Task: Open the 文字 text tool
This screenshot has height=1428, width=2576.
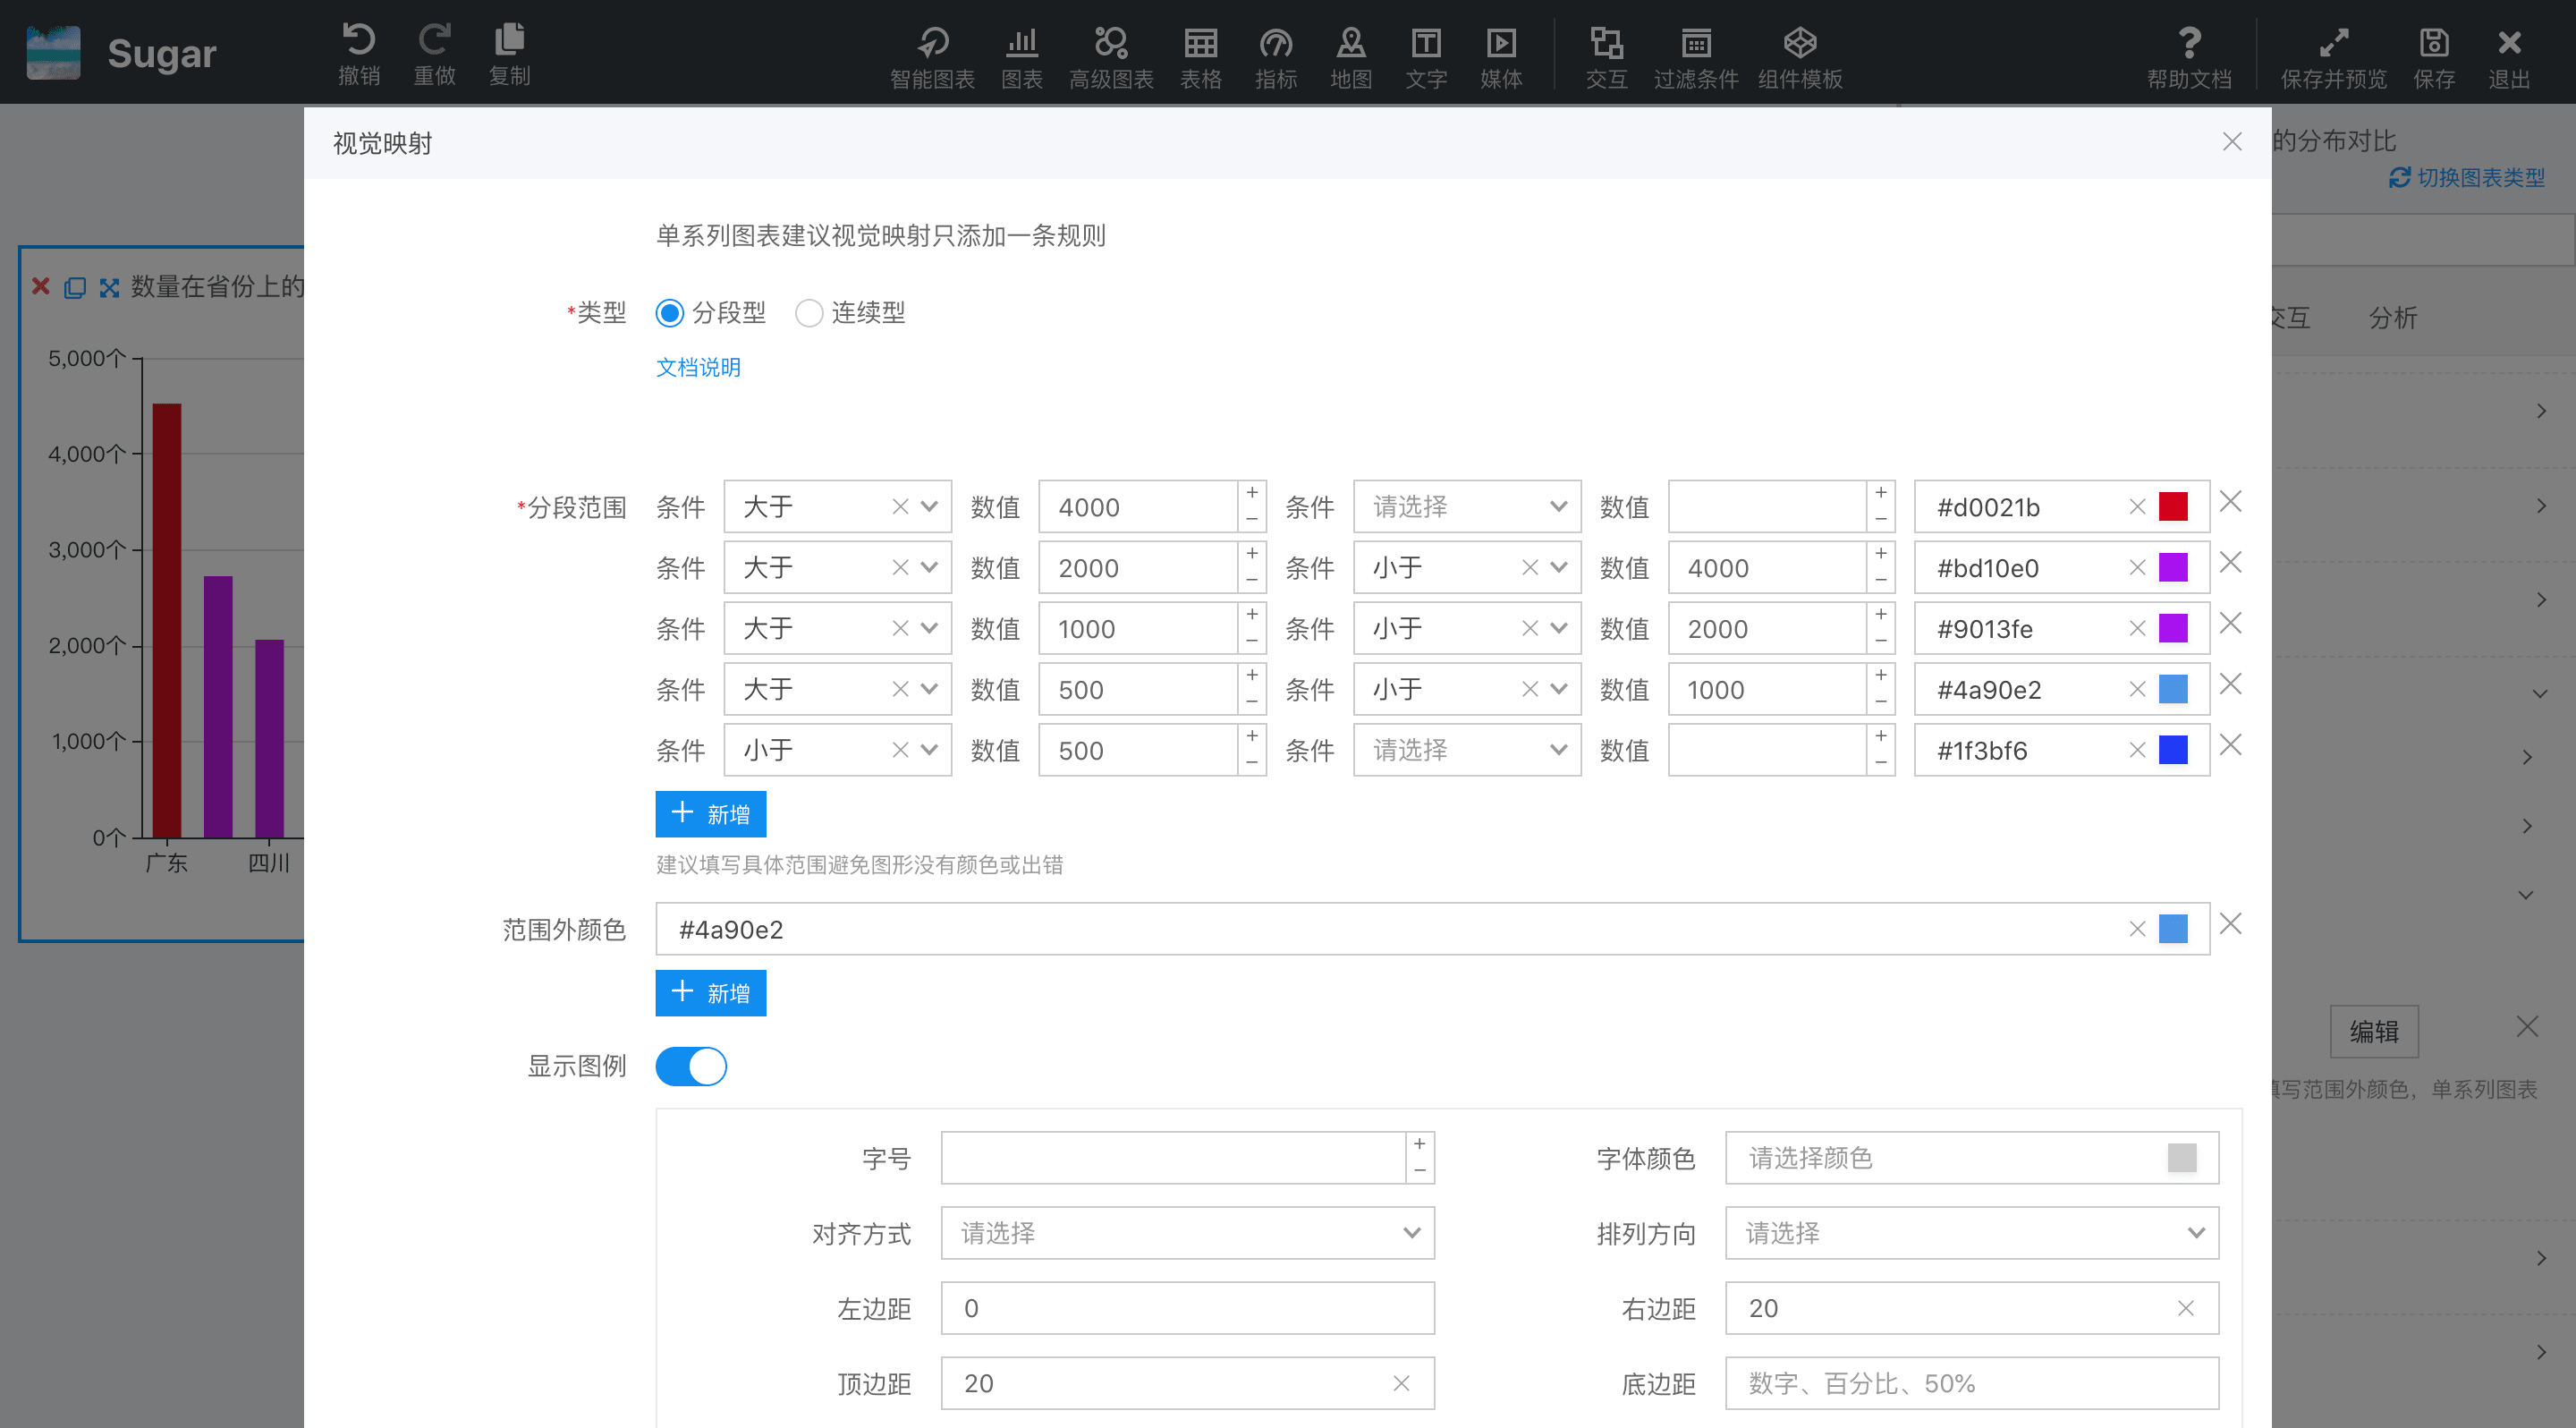Action: pos(1426,57)
